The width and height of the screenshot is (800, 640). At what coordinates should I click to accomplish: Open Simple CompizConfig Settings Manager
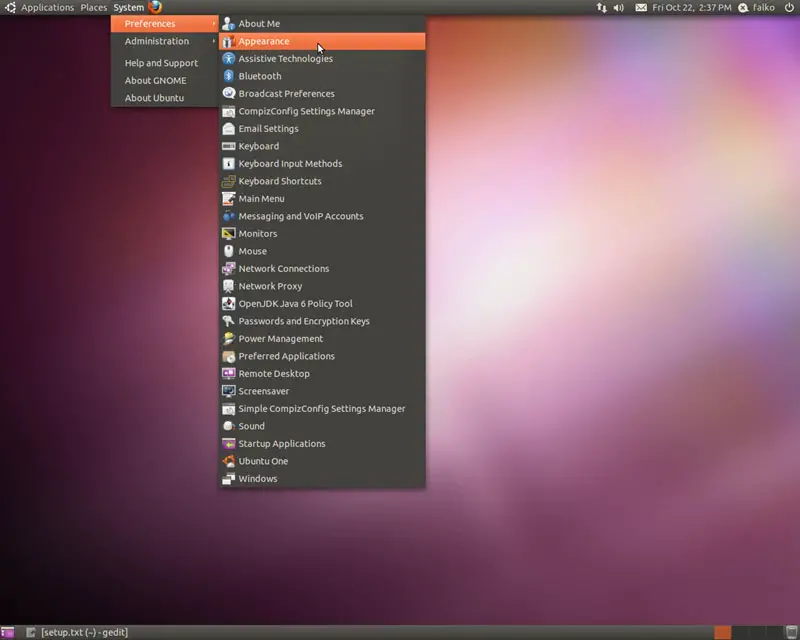(322, 409)
